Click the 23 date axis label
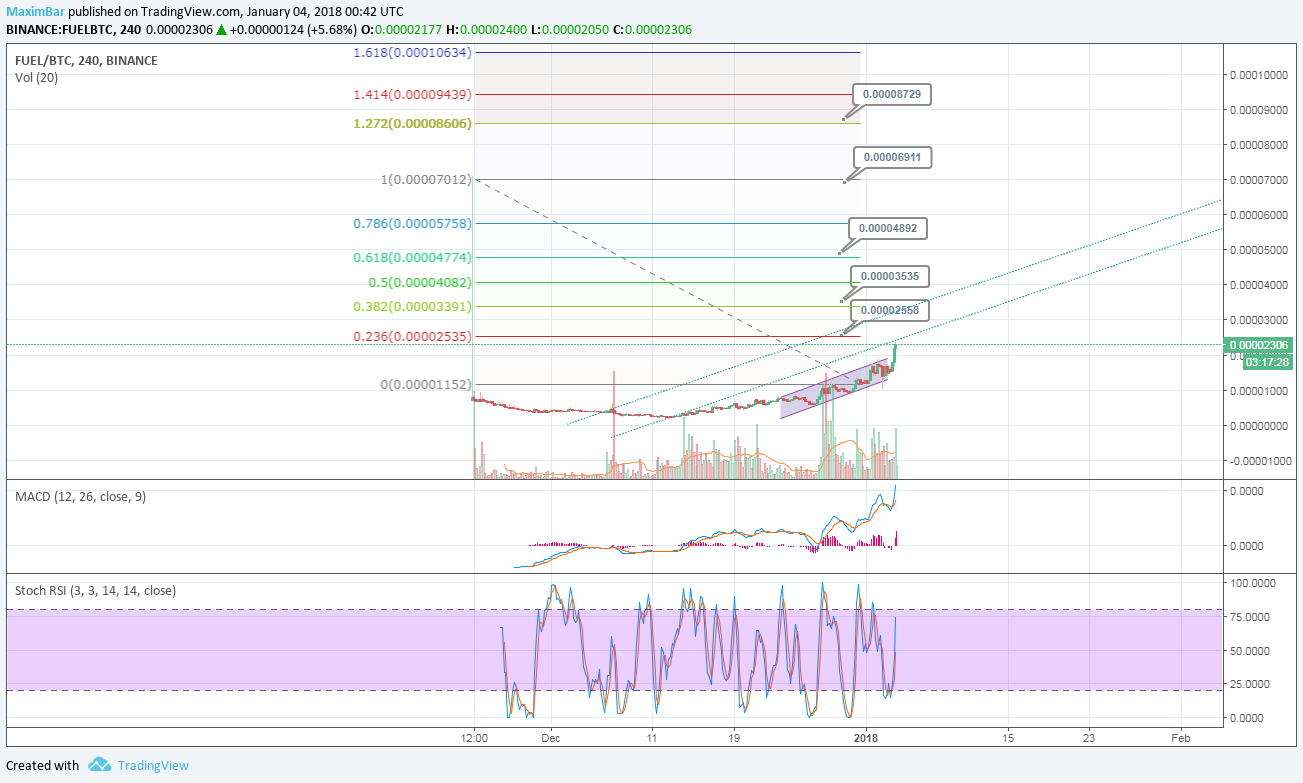Image resolution: width=1303 pixels, height=783 pixels. tap(1089, 737)
